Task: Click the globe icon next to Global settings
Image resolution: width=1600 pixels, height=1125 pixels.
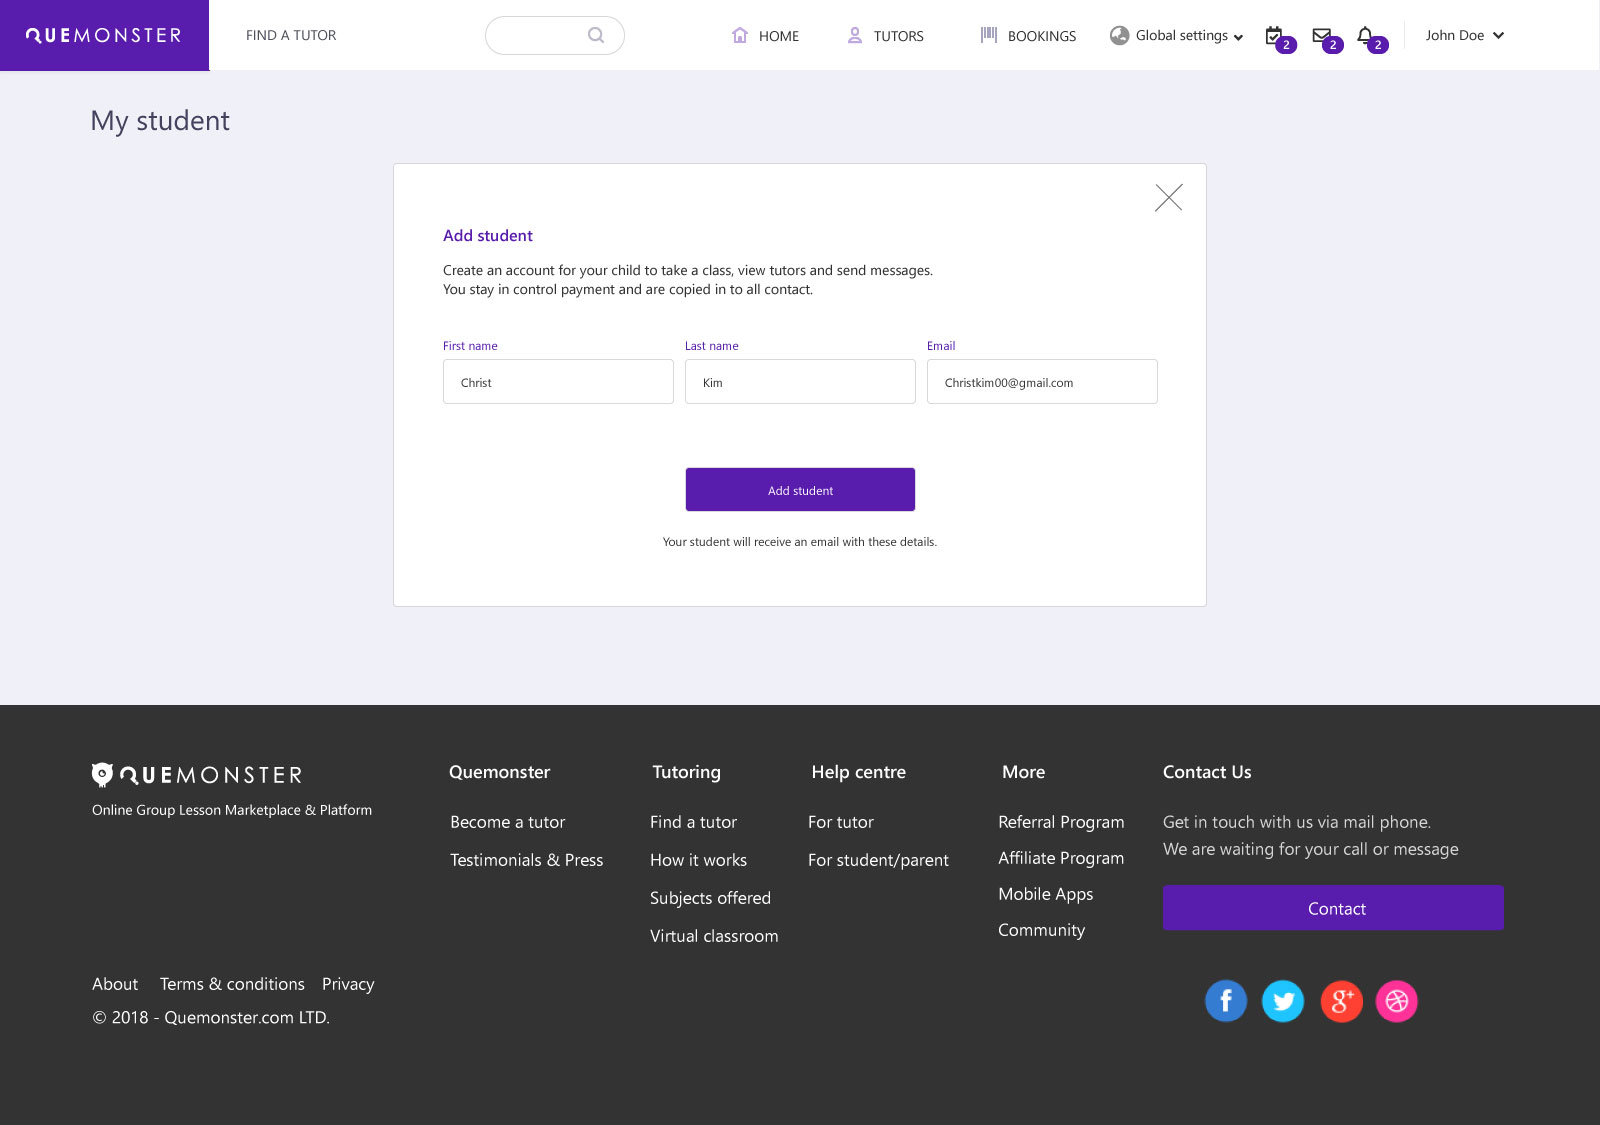Action: pyautogui.click(x=1117, y=35)
